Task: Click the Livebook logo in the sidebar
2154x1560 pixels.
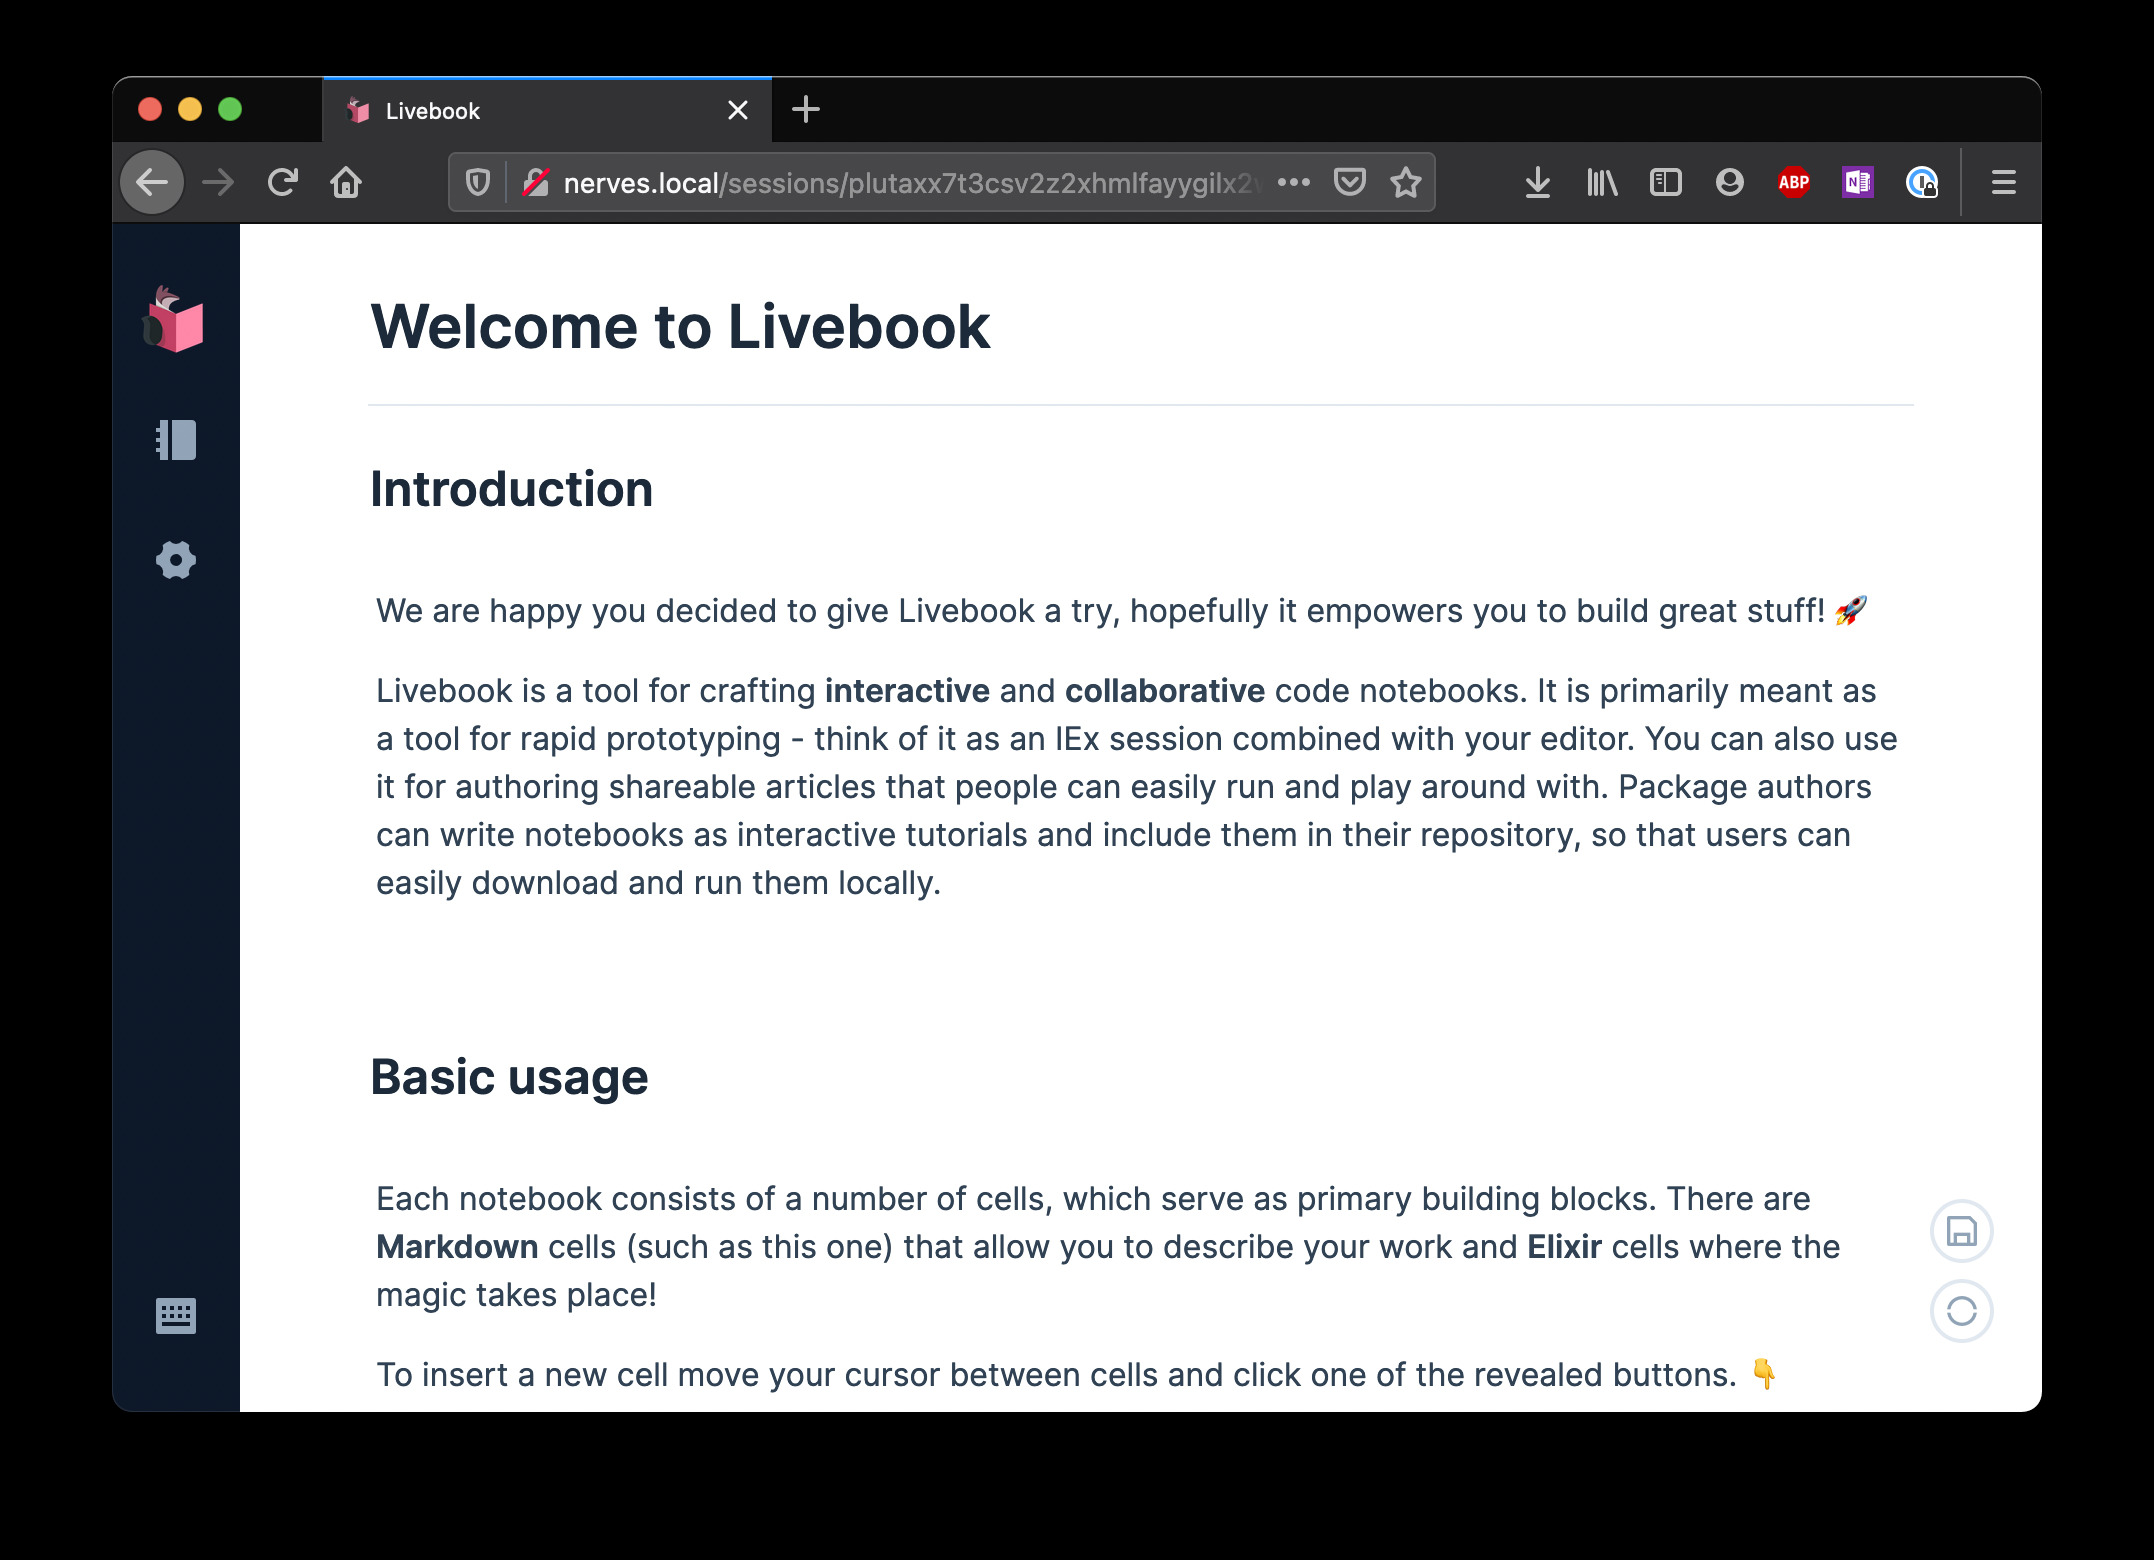Action: point(174,322)
